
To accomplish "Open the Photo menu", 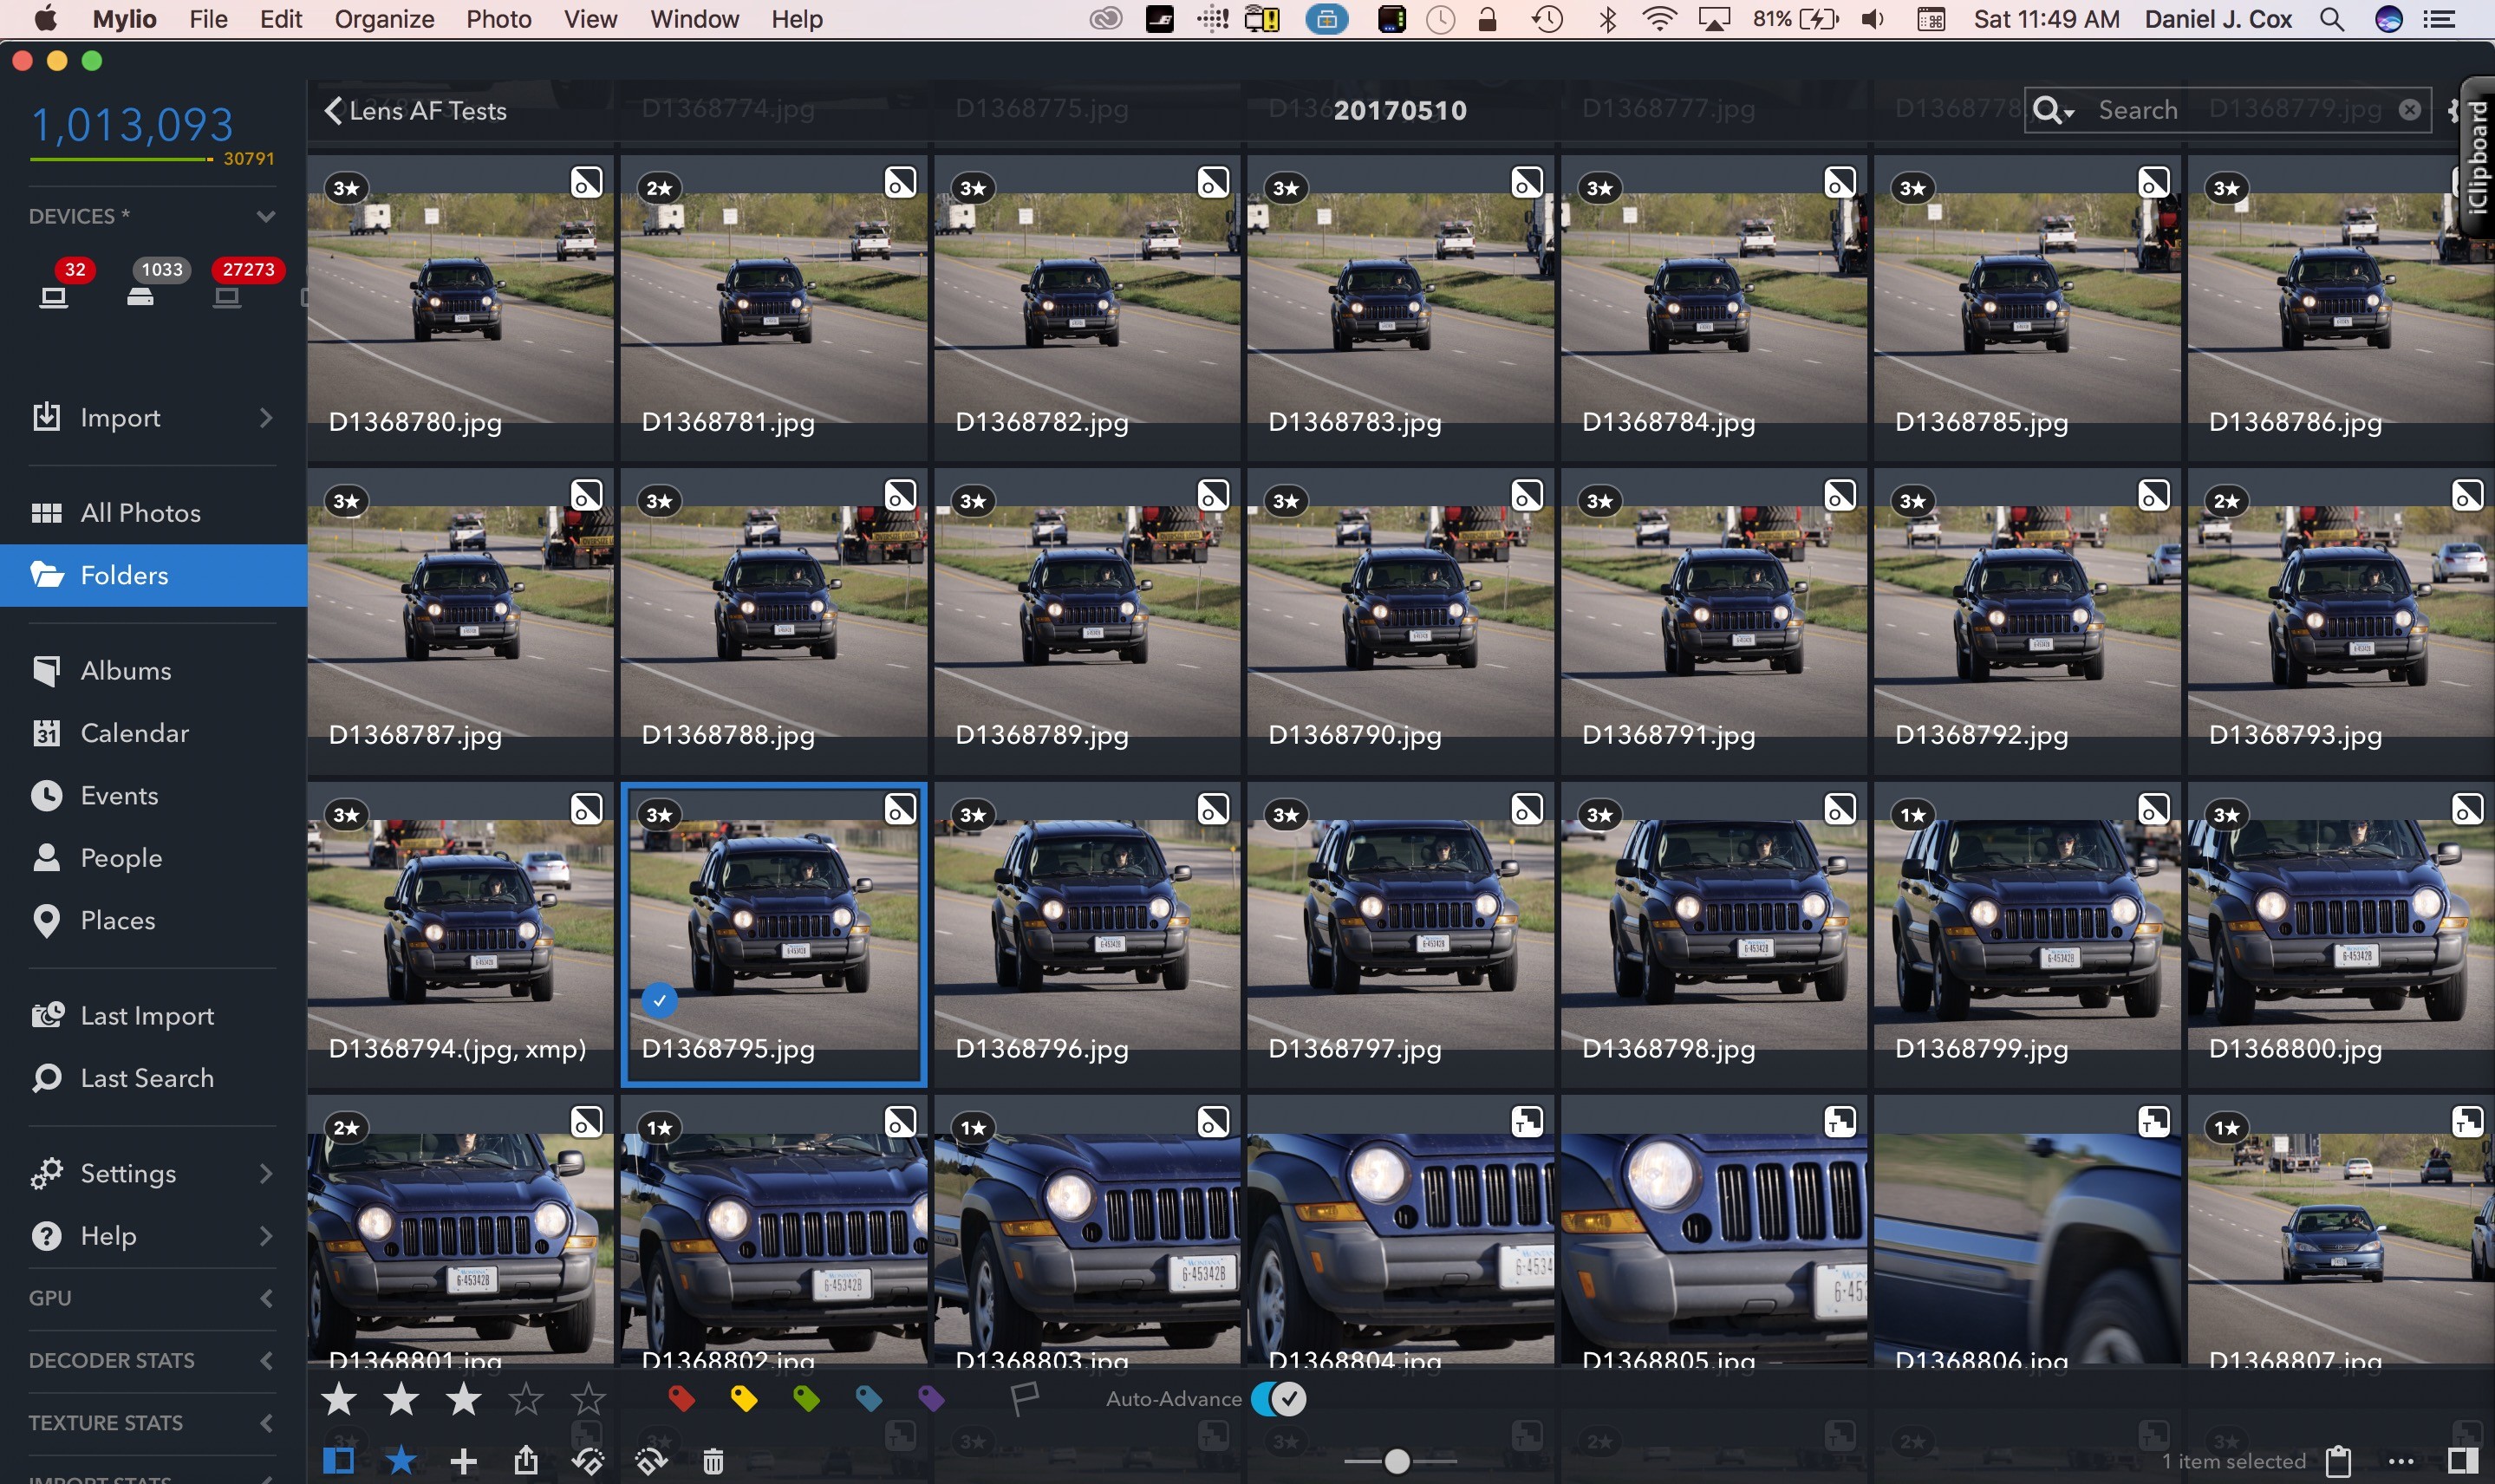I will point(498,19).
